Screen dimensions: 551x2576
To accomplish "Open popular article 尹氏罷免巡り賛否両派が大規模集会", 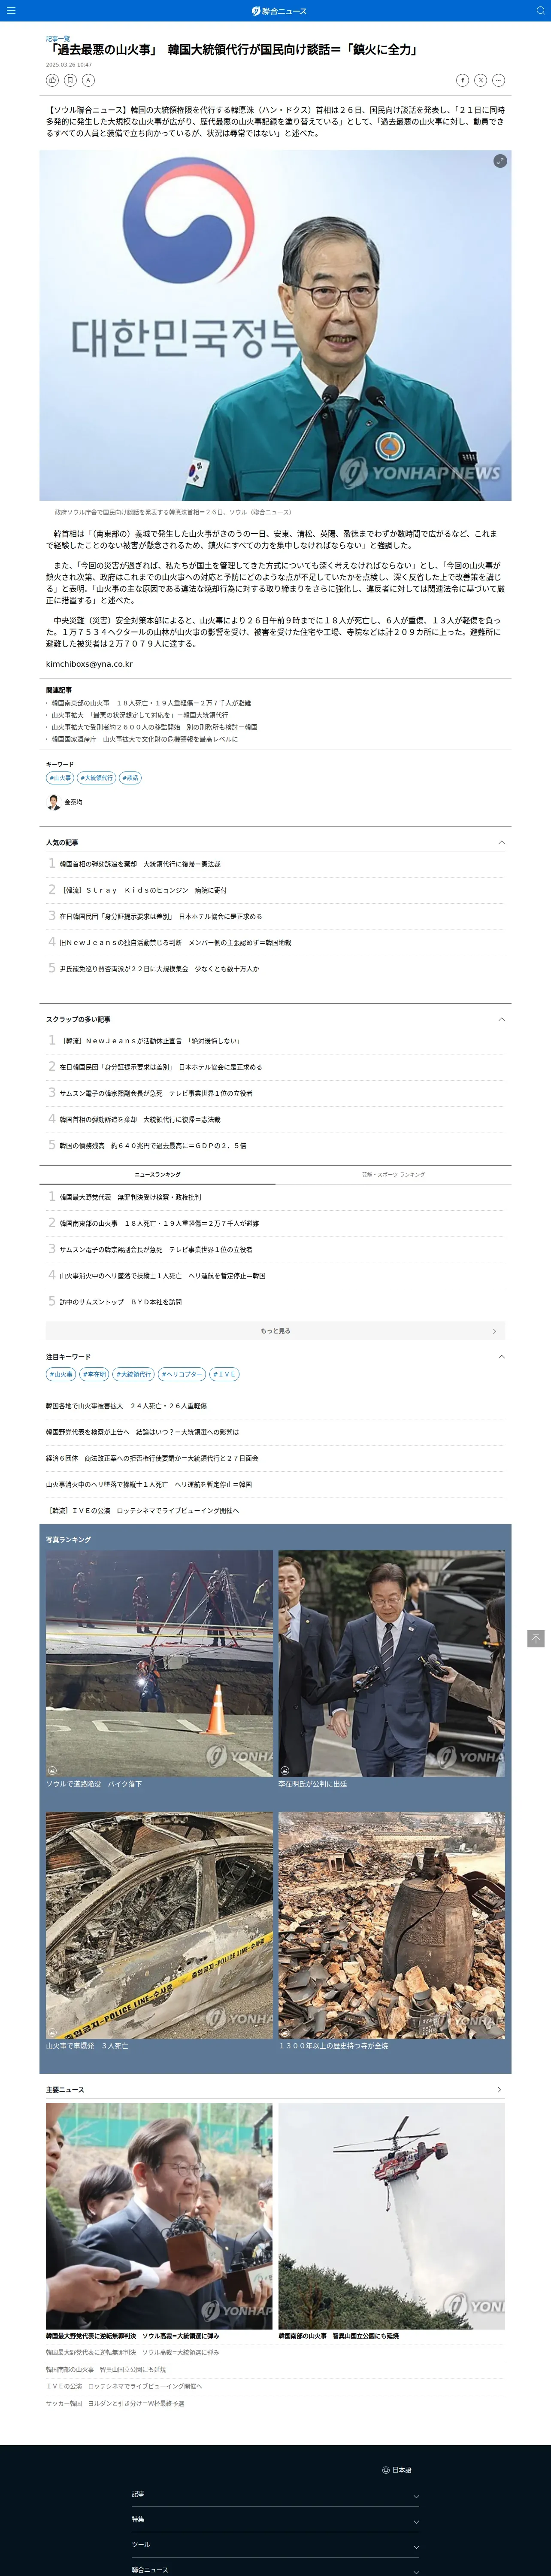I will tap(159, 968).
